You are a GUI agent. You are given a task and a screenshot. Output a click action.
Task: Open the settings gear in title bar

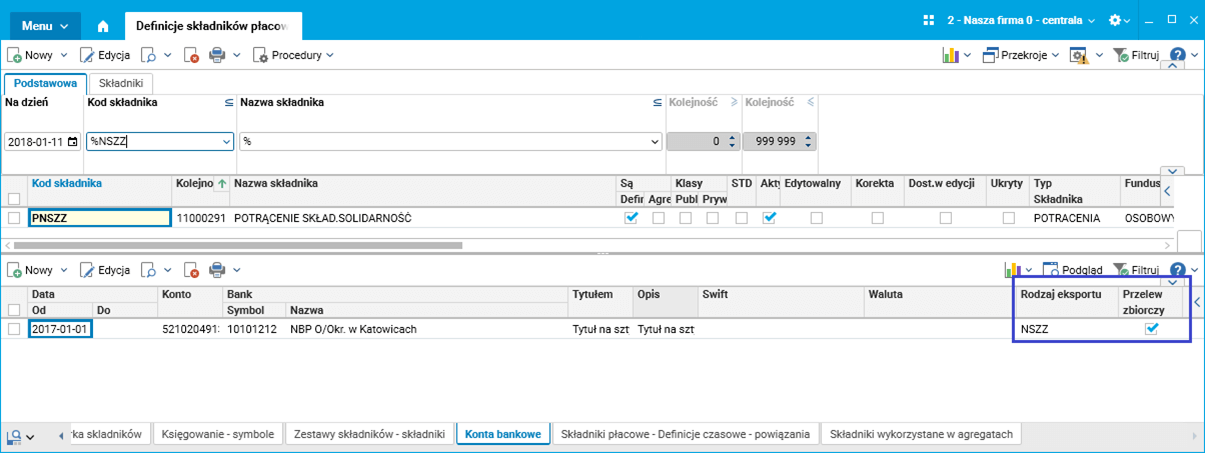[x=1115, y=20]
